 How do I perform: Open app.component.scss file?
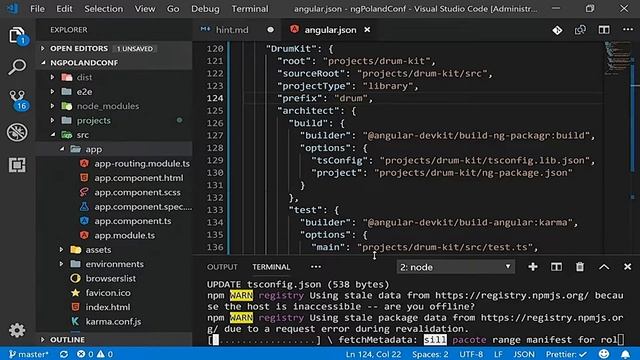coord(137,192)
